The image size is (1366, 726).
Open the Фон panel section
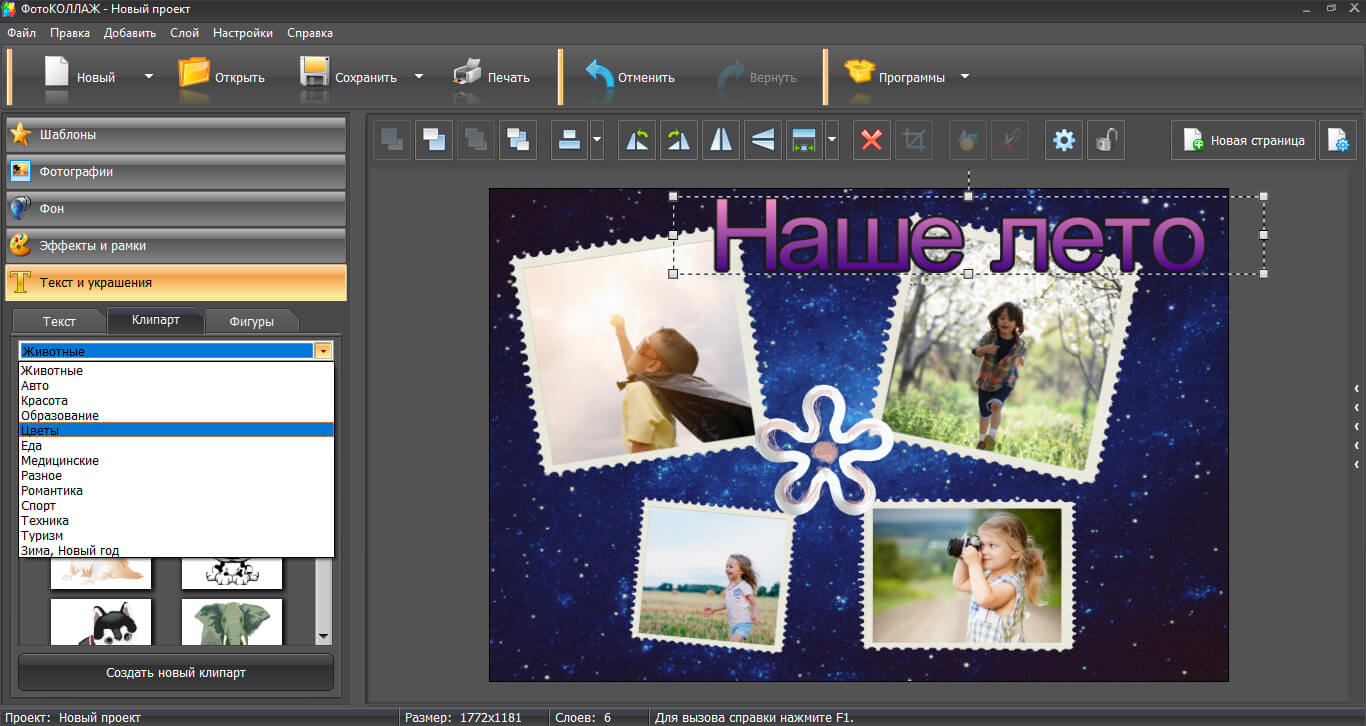pos(176,208)
